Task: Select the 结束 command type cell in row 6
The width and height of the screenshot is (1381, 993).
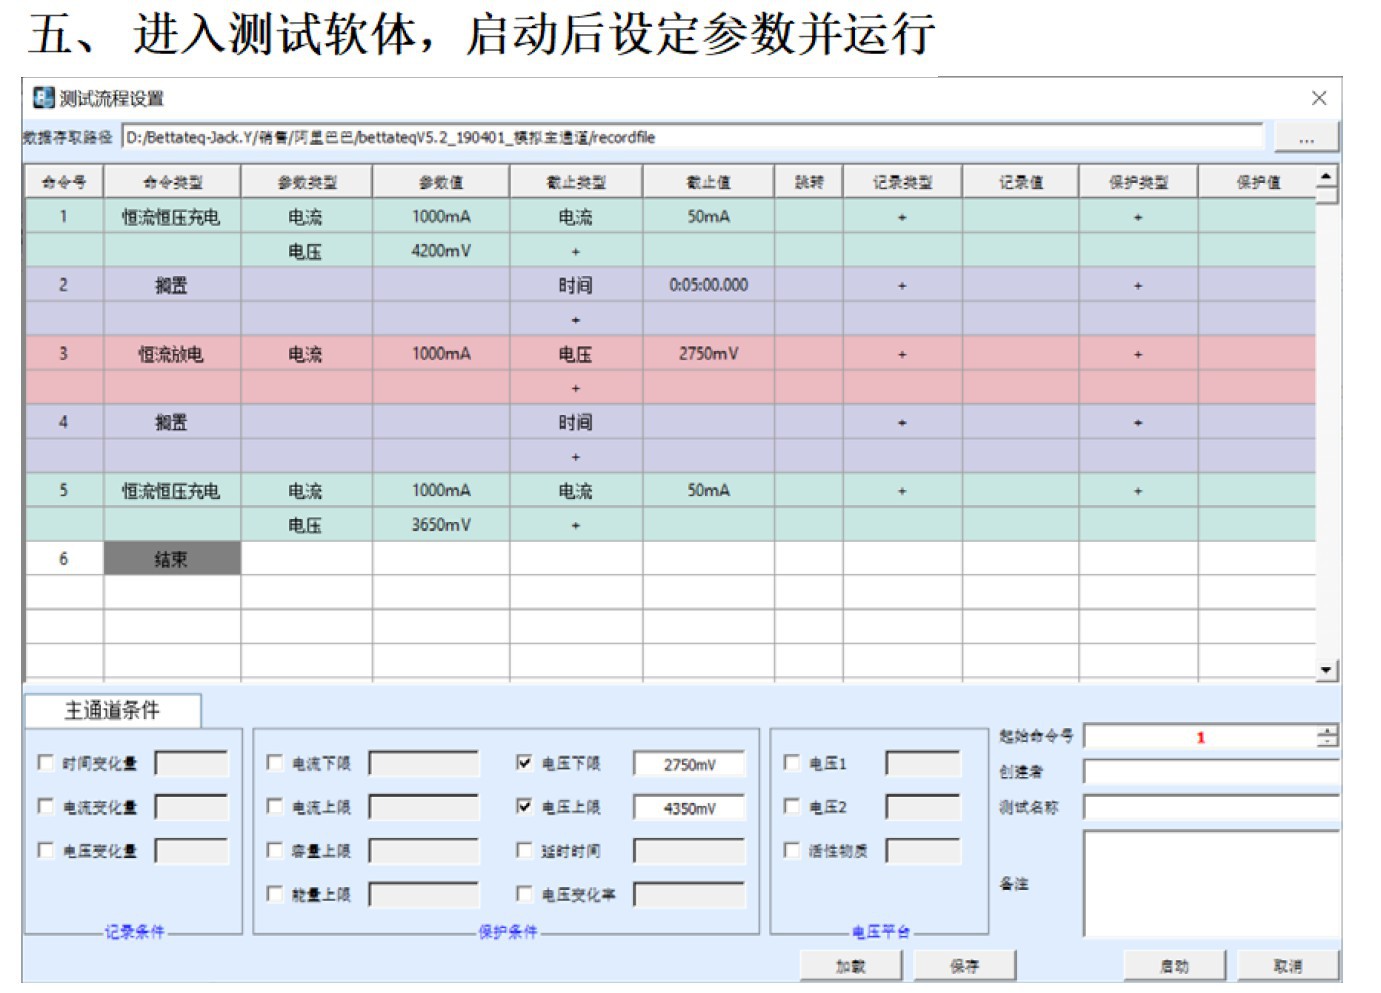Action: tap(172, 559)
